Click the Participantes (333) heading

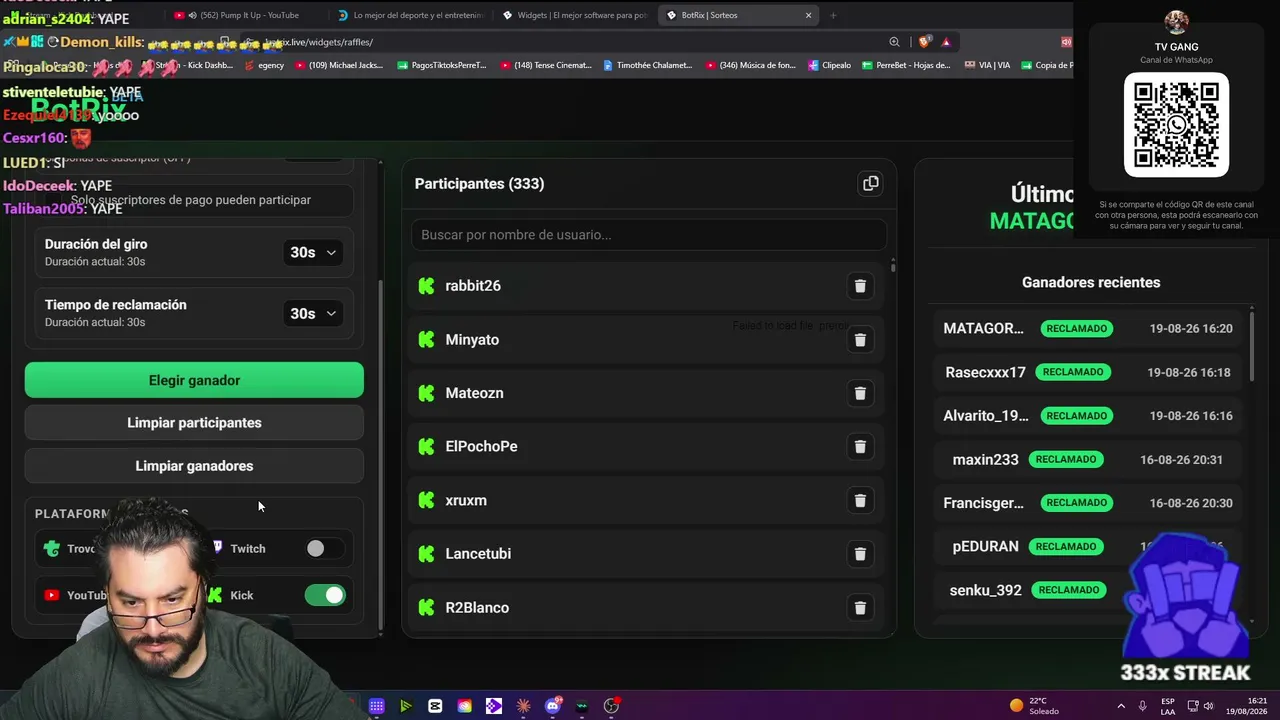(479, 184)
